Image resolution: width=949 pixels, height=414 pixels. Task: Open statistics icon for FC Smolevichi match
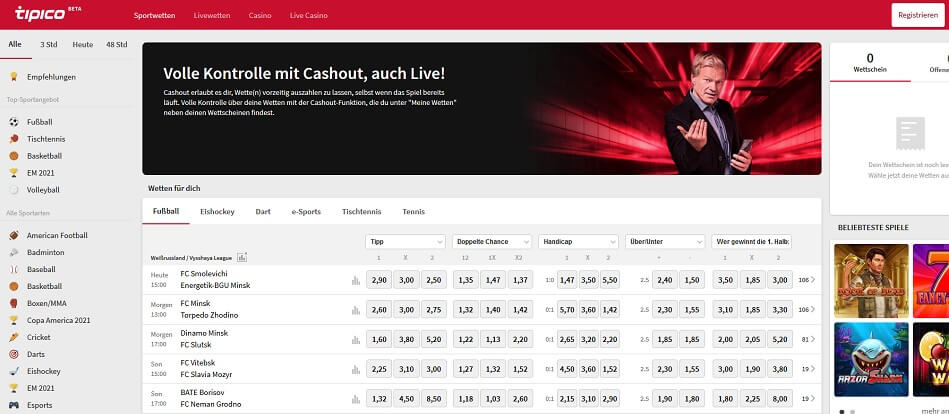pyautogui.click(x=355, y=280)
